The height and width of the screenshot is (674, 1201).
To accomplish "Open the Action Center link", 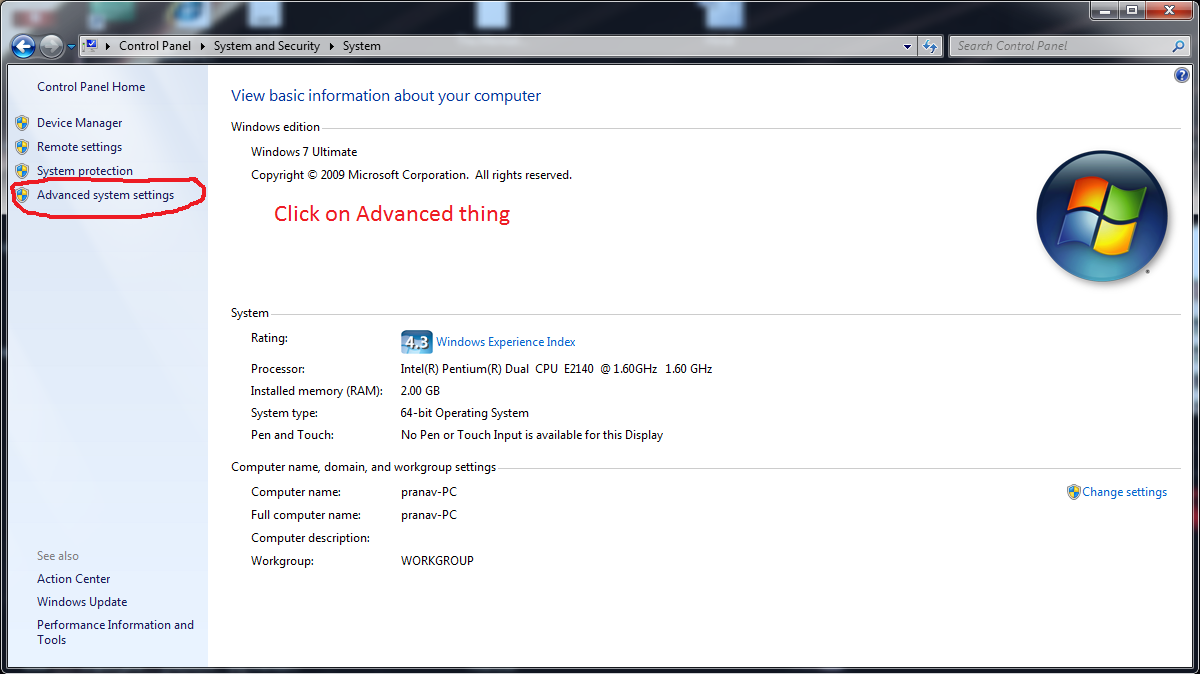I will tap(74, 579).
